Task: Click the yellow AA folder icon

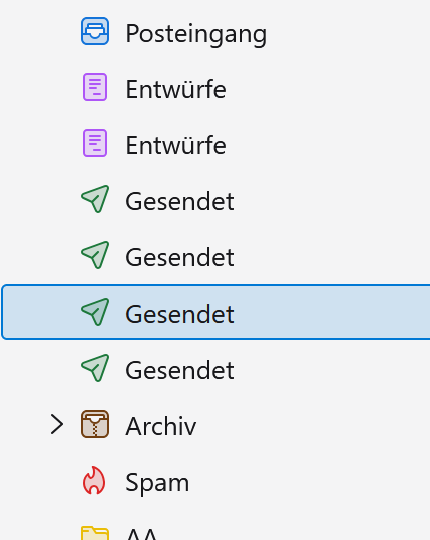Action: (x=95, y=533)
